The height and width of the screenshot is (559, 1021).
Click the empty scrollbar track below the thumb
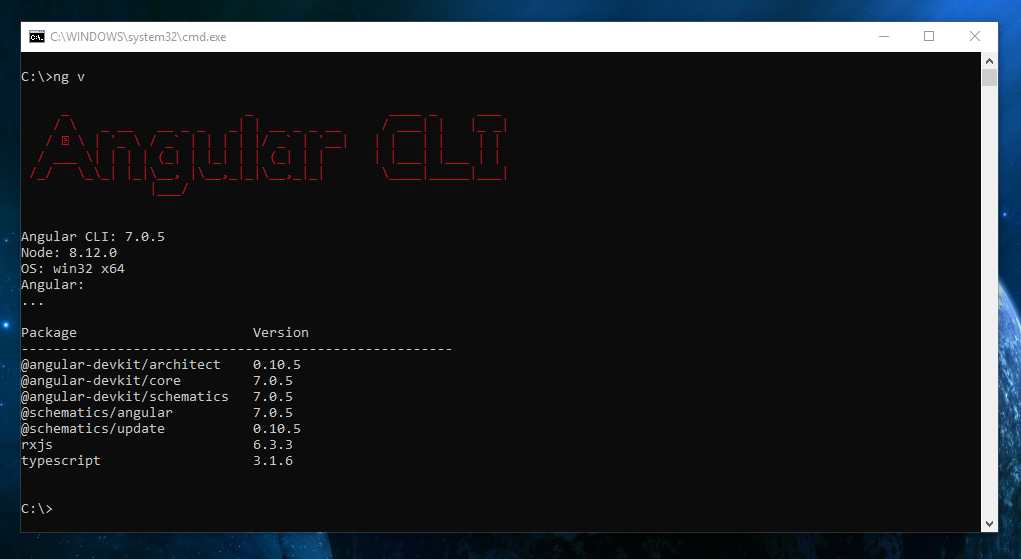tap(989, 300)
